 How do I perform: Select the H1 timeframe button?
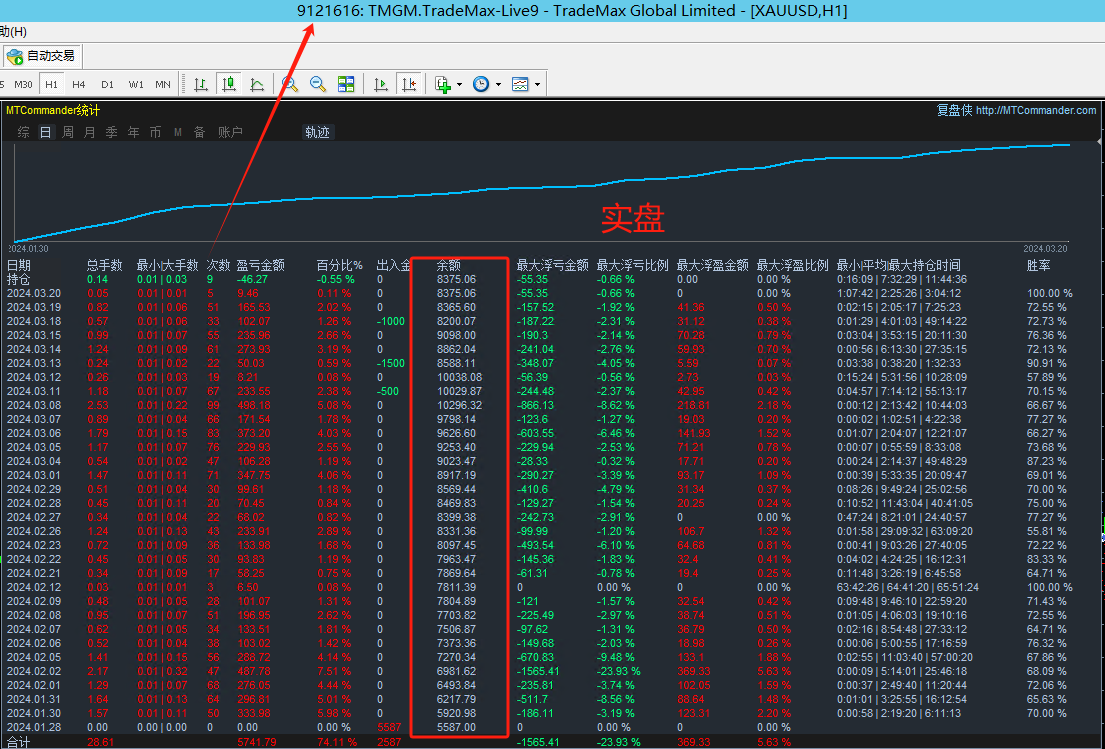(x=51, y=85)
